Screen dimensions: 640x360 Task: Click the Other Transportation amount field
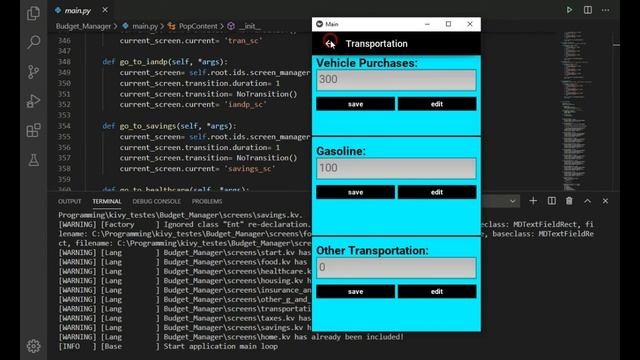tap(396, 268)
